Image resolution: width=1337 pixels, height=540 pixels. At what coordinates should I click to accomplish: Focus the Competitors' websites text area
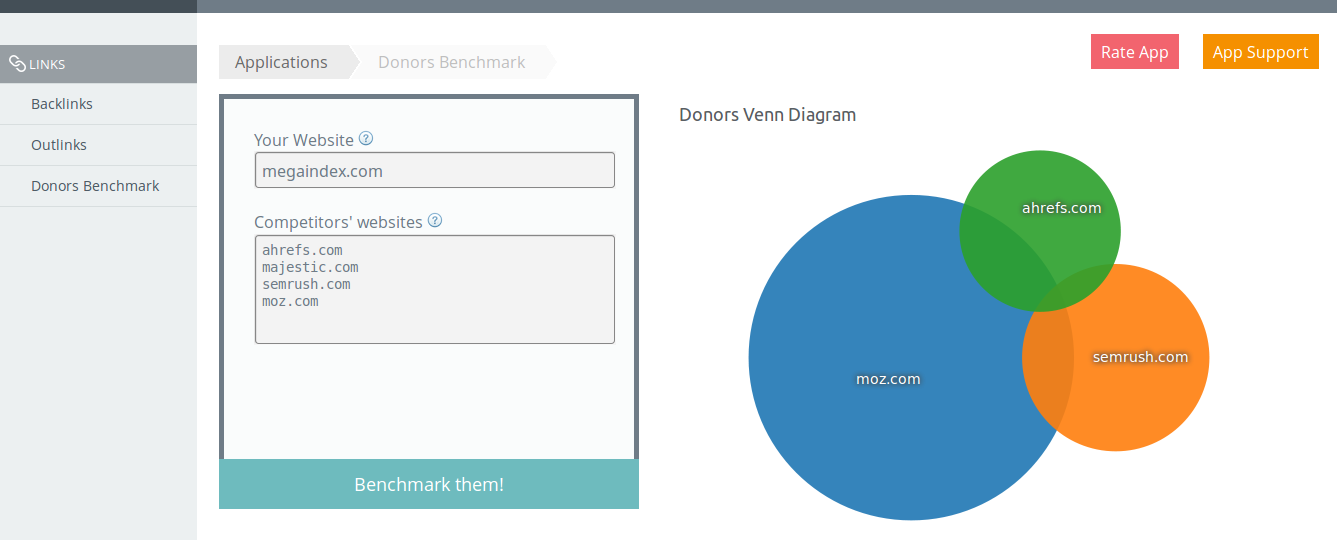point(435,290)
